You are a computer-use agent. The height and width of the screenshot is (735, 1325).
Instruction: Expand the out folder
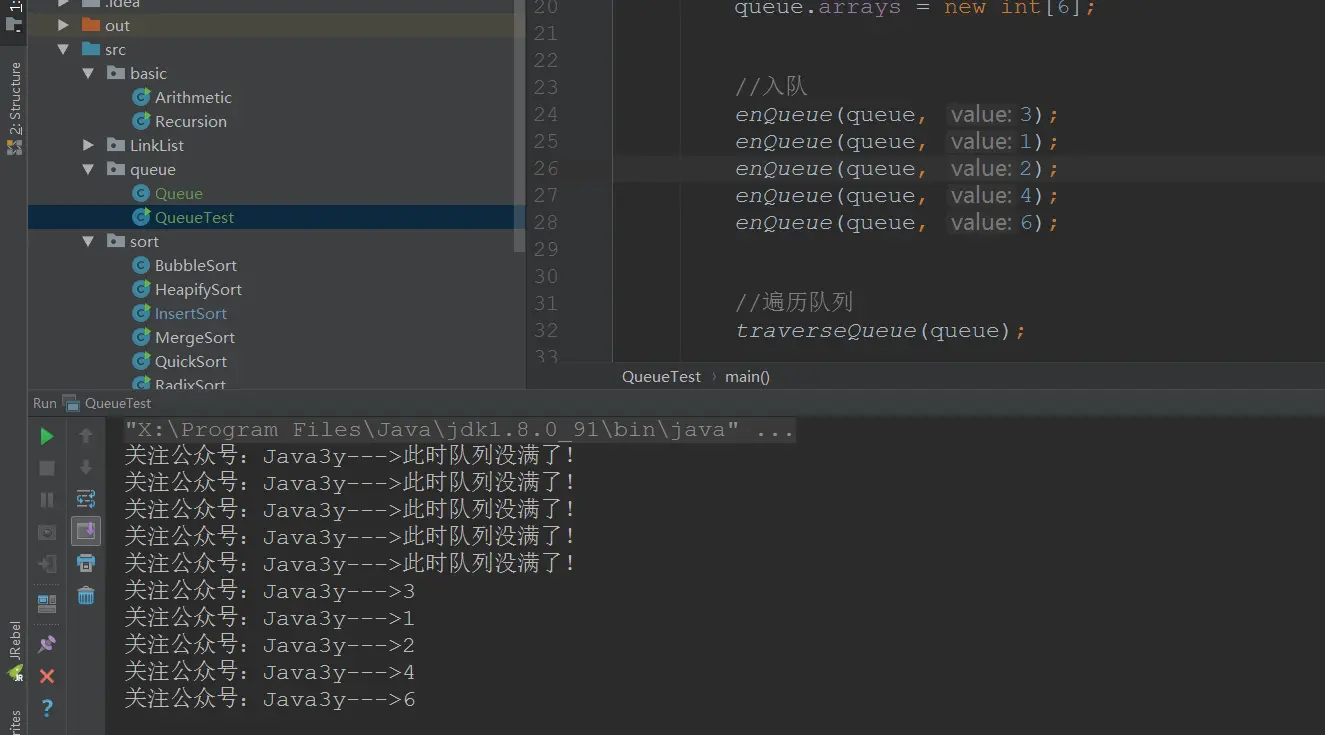tap(64, 25)
